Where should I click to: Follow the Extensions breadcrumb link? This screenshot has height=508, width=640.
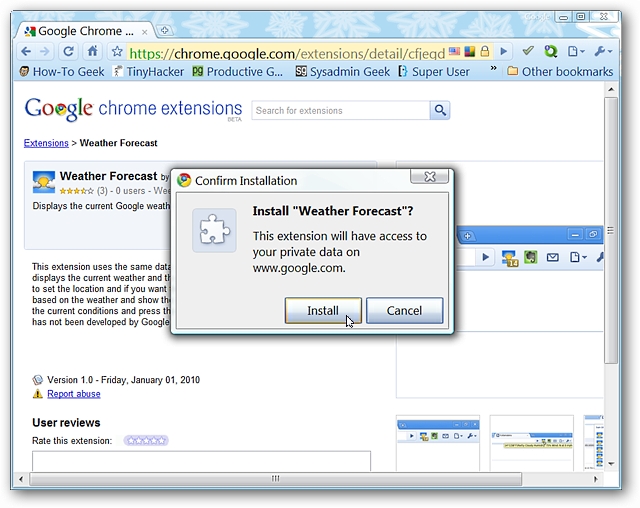coord(46,143)
